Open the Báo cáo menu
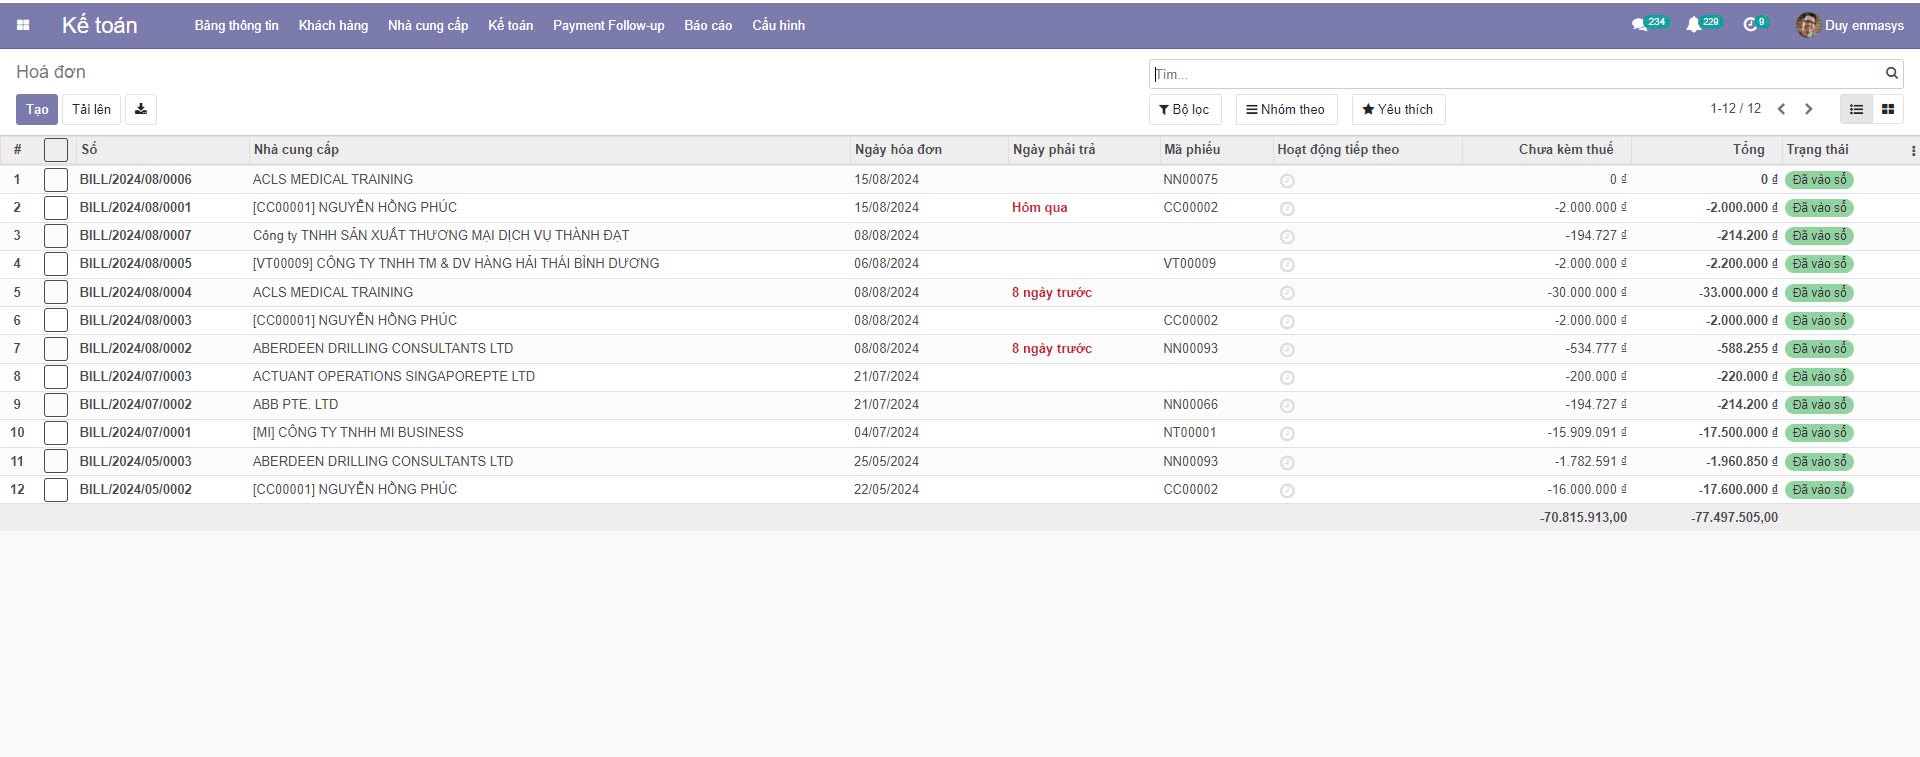1920x757 pixels. 708,25
